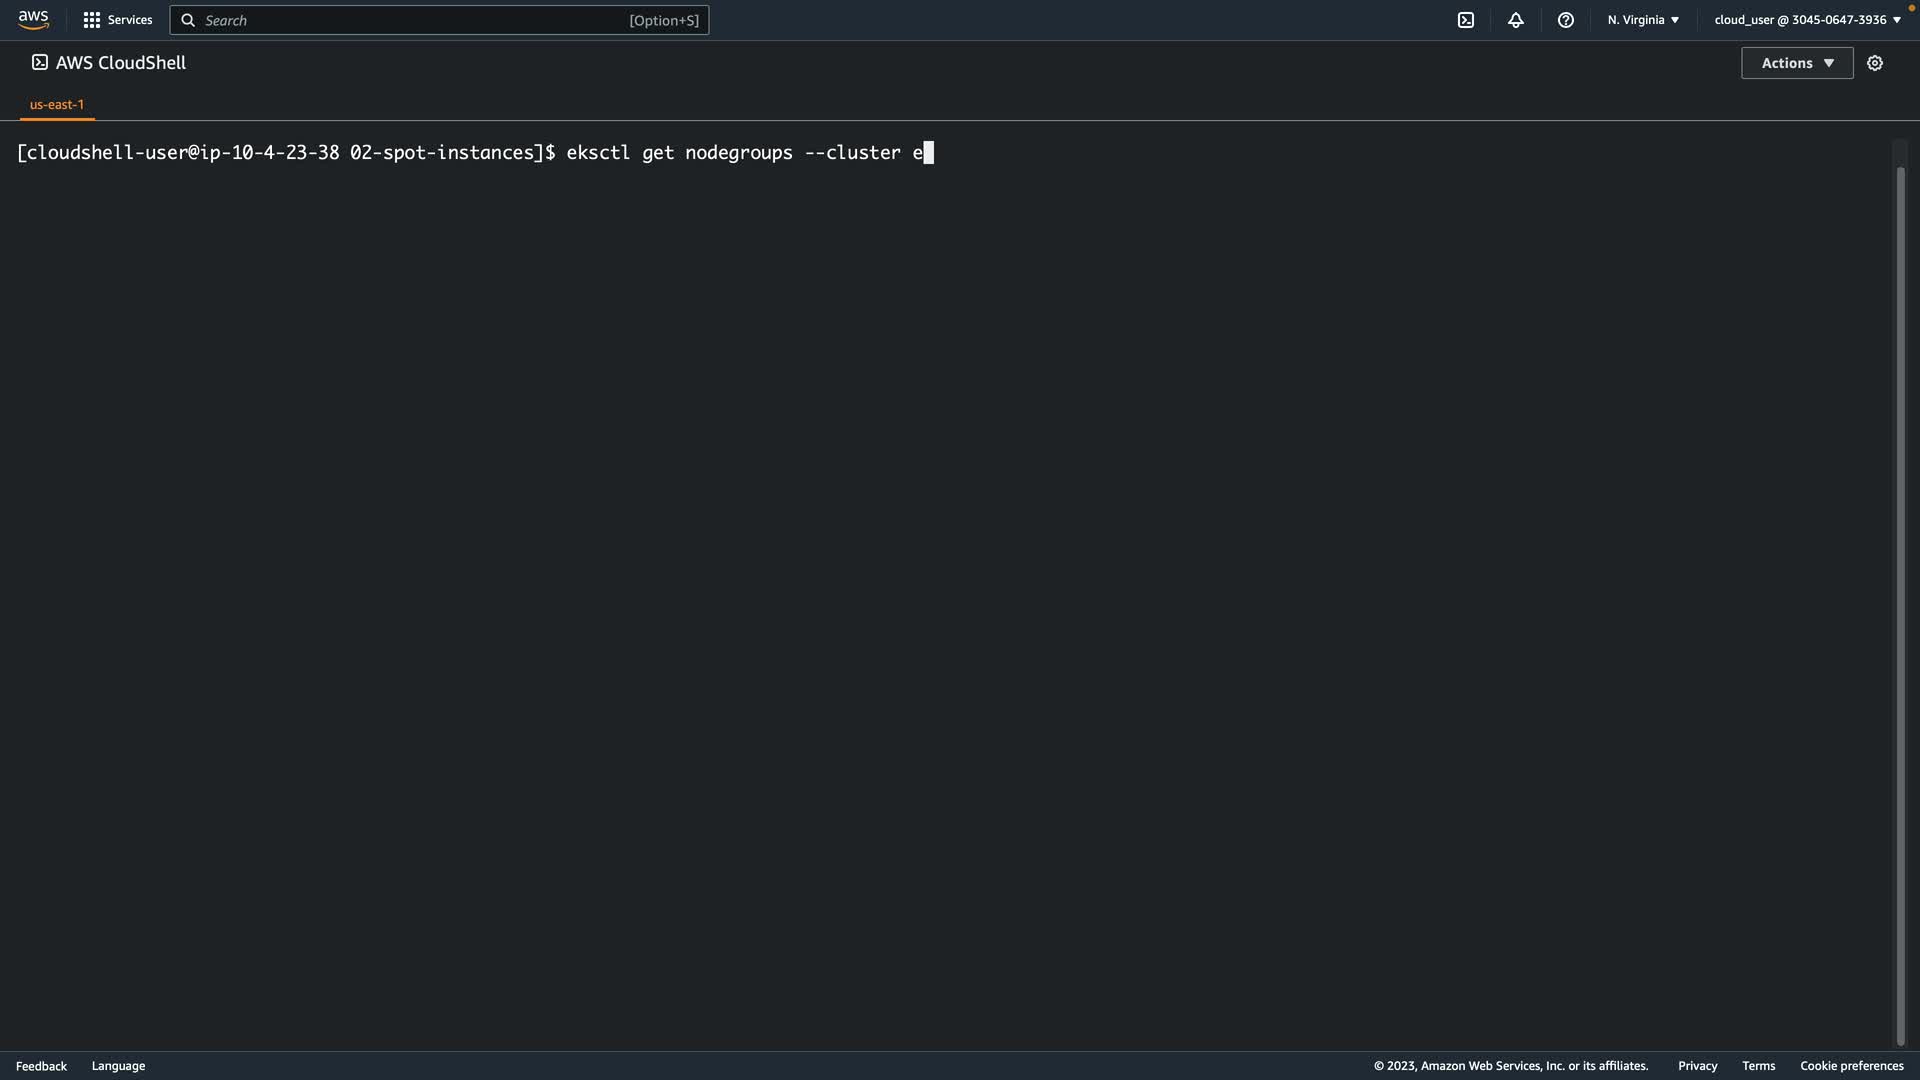Open the help question mark icon
This screenshot has height=1080, width=1920.
click(1566, 20)
